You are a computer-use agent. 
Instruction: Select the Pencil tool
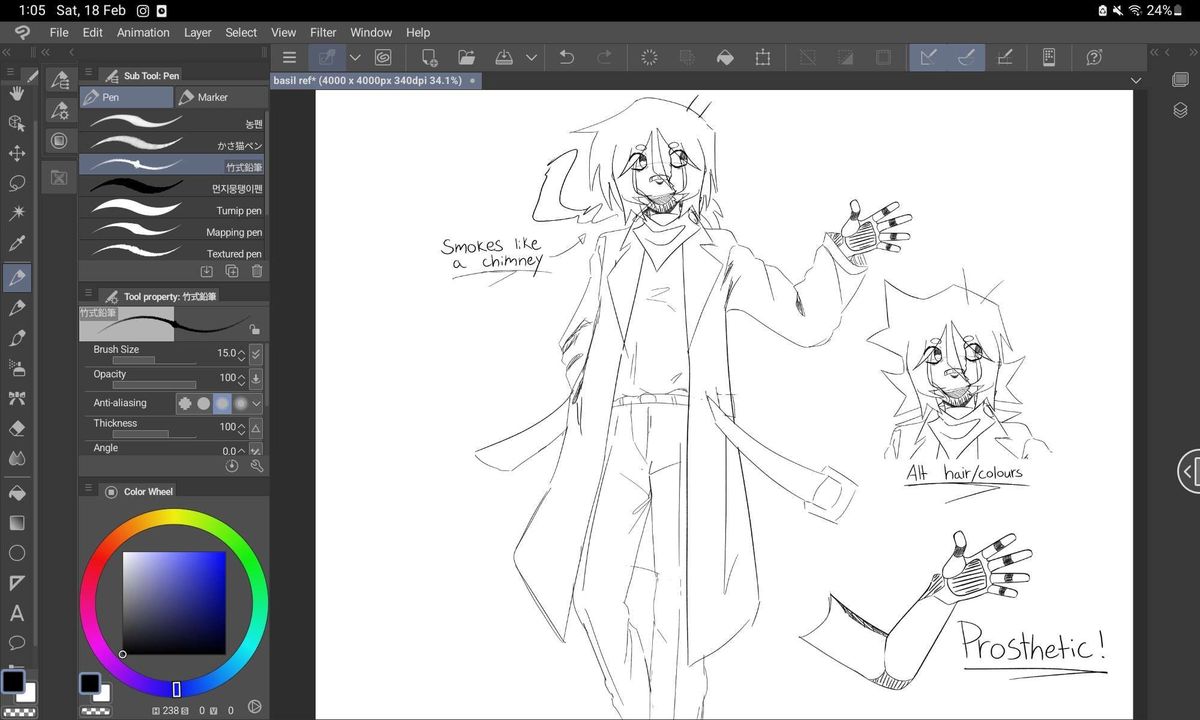pyautogui.click(x=17, y=308)
